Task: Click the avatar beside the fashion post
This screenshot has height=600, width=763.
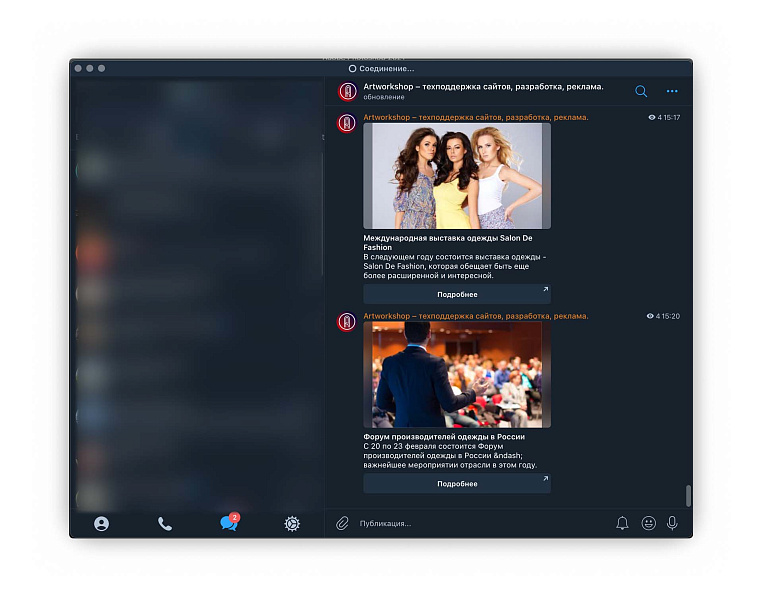Action: 347,123
